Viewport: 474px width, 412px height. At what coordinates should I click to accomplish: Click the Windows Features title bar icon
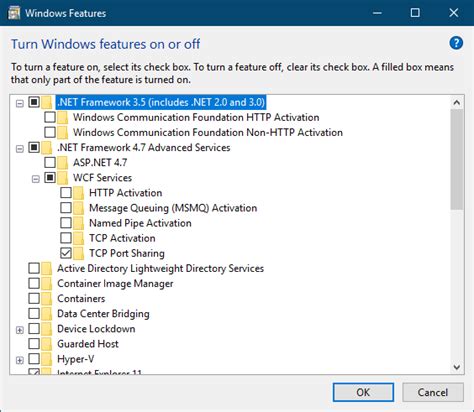tap(14, 13)
